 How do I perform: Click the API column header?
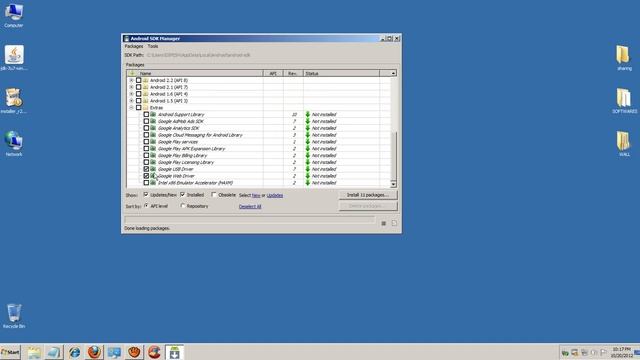[273, 73]
